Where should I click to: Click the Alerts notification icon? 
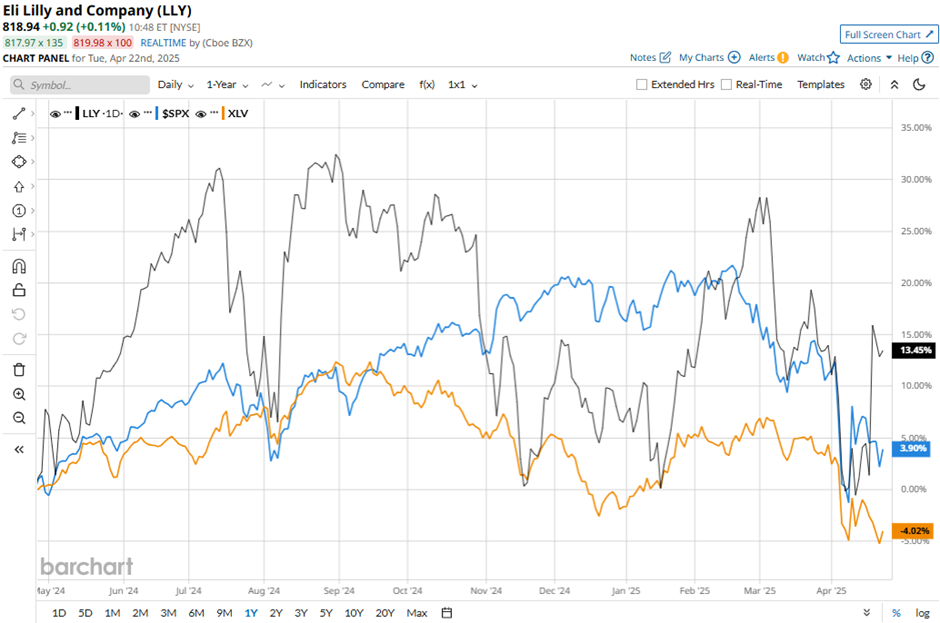click(783, 58)
